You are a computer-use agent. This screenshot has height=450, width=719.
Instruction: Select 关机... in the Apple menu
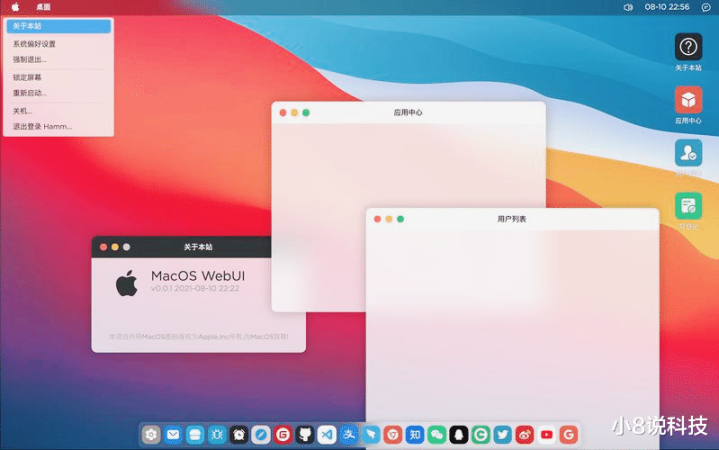pyautogui.click(x=59, y=111)
